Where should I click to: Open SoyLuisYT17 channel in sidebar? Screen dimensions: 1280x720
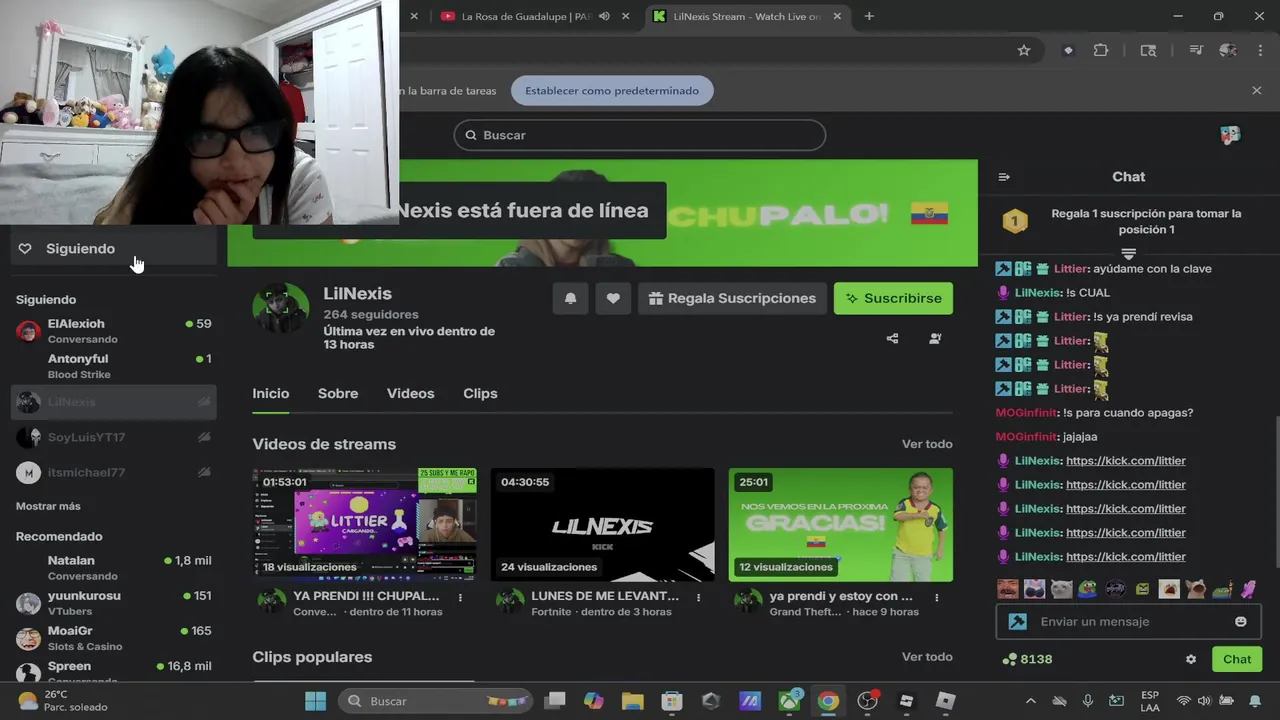click(114, 437)
